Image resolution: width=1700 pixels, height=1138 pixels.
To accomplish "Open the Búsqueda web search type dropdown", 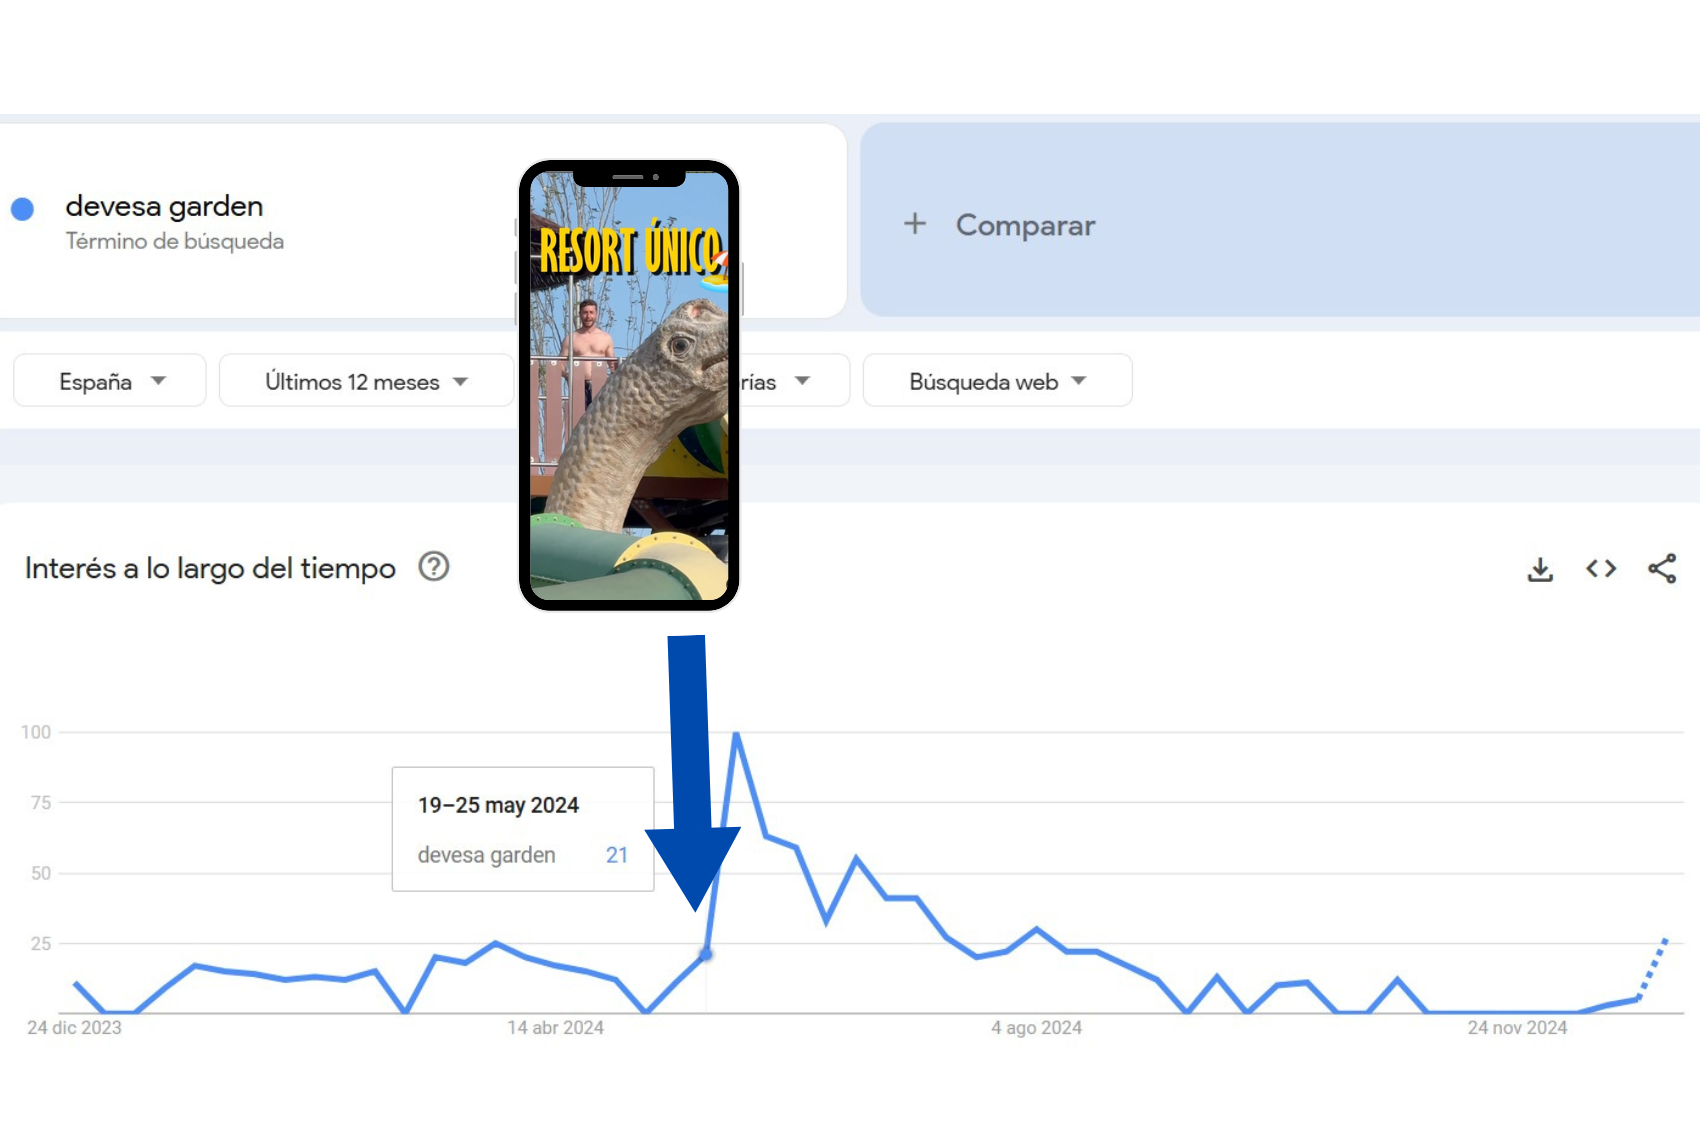I will coord(997,381).
